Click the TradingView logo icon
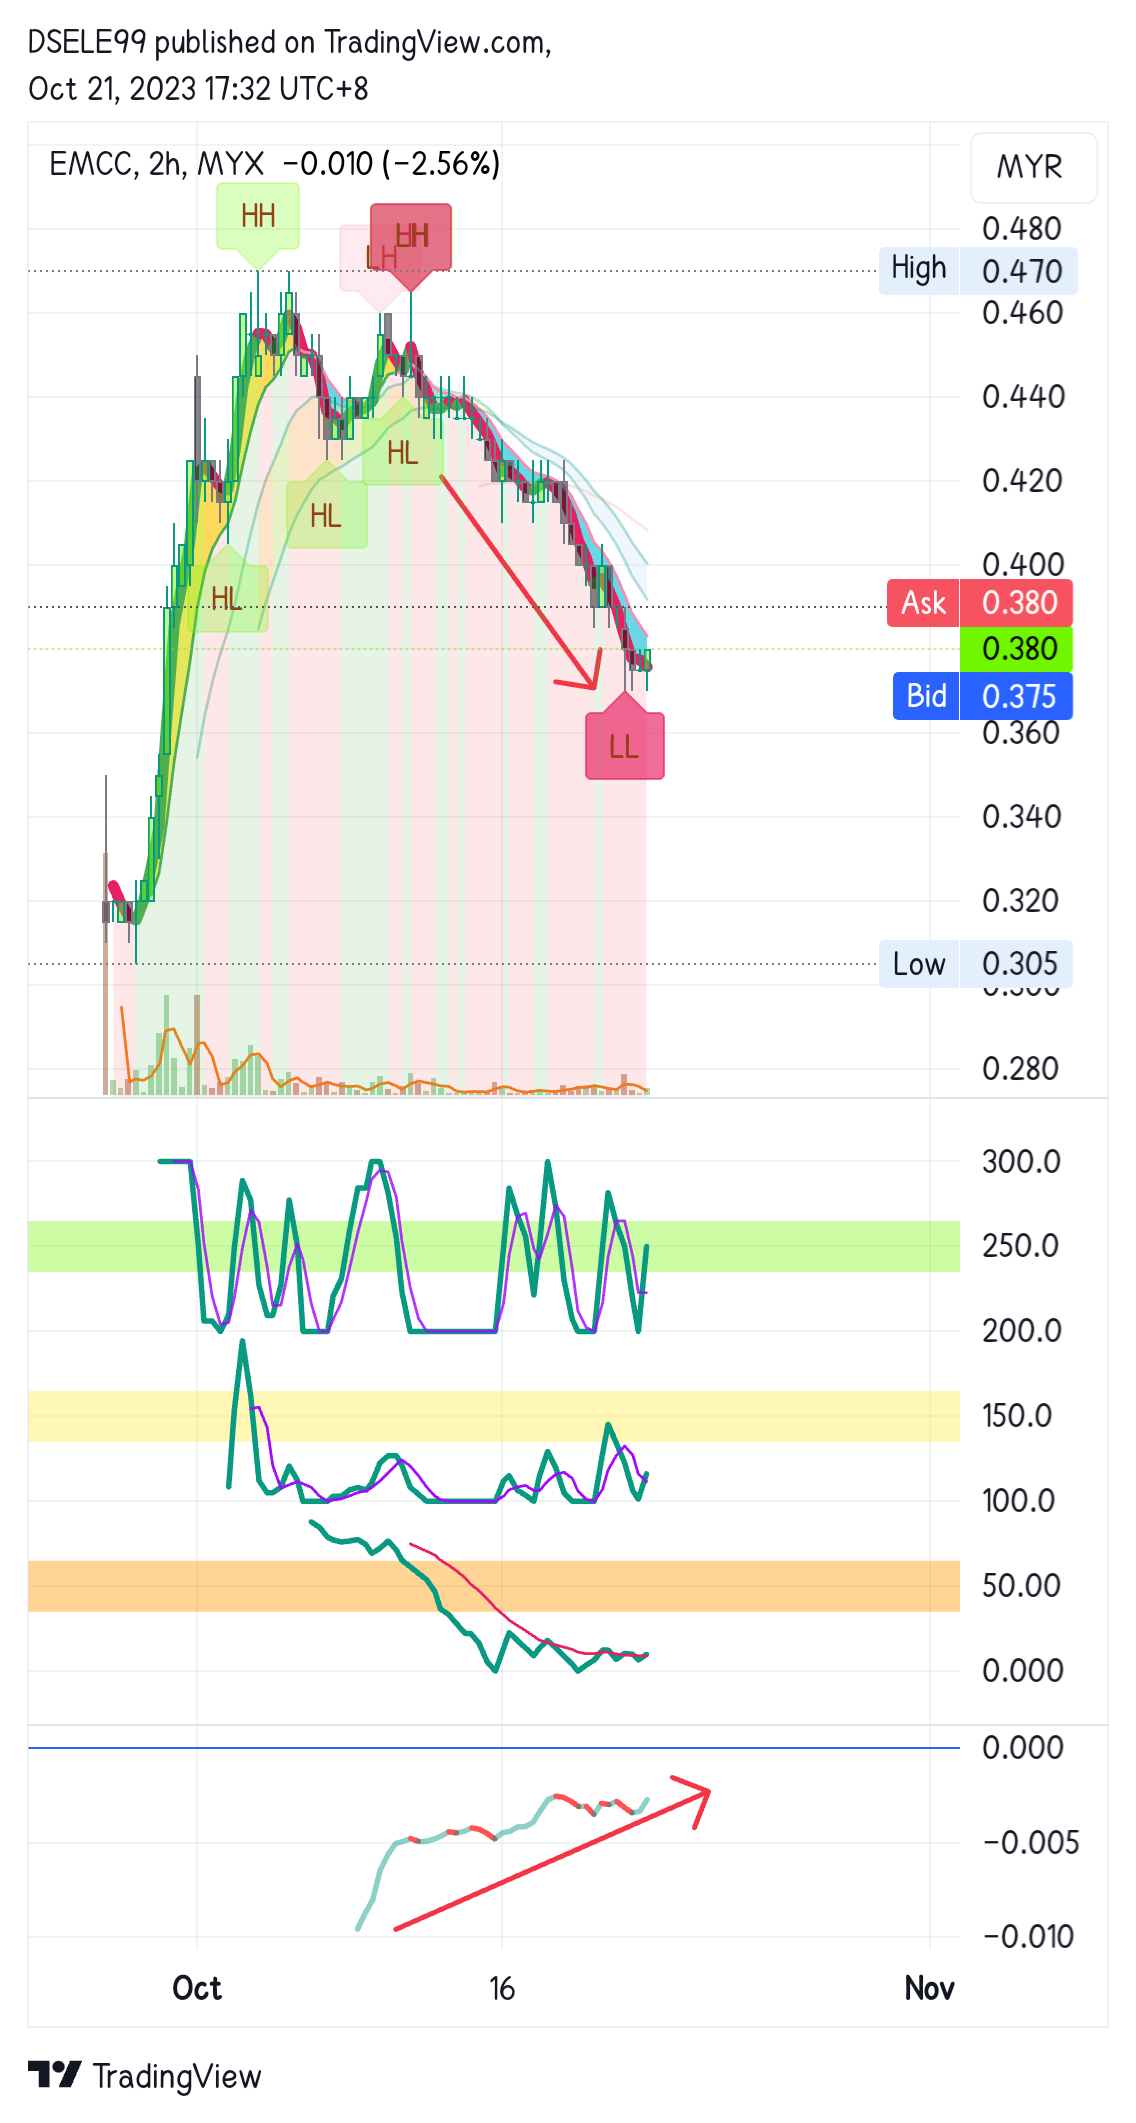Viewport: 1136px width, 2123px height. [x=54, y=2075]
